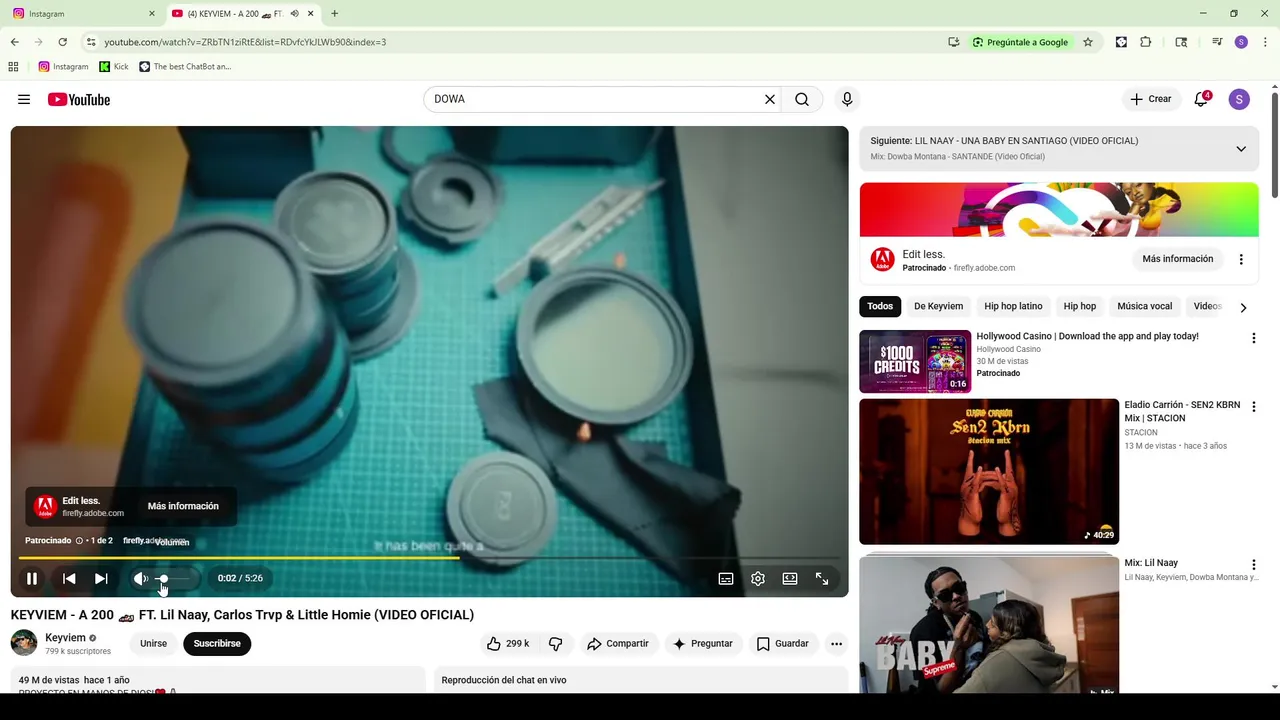Screen dimensions: 1280x720
Task: Open the browser extensions puzzle icon
Action: [1146, 42]
